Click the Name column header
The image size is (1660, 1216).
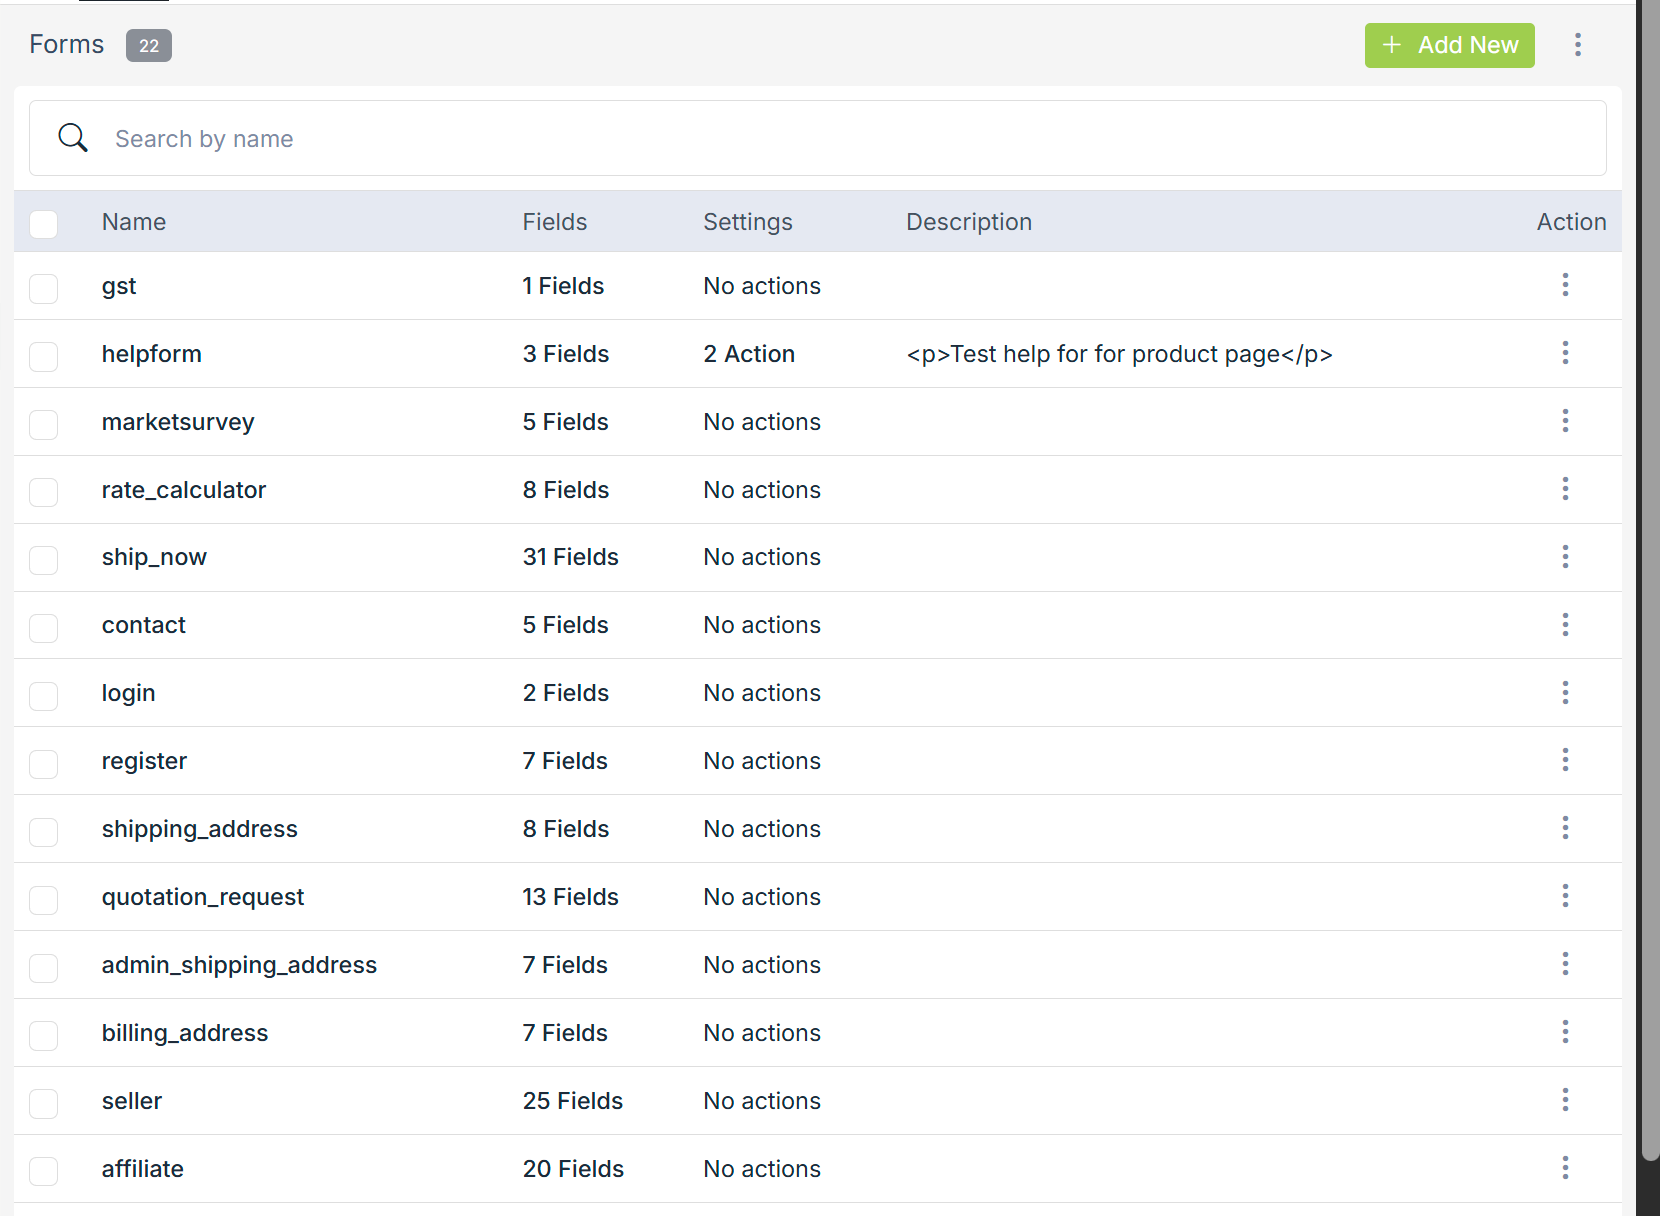click(134, 222)
